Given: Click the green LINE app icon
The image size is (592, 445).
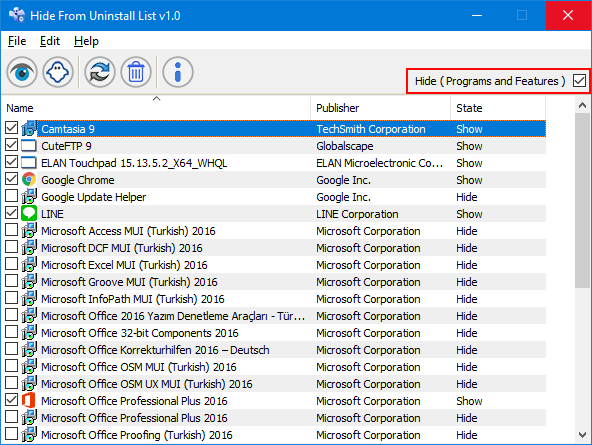Looking at the screenshot, I should [x=29, y=214].
